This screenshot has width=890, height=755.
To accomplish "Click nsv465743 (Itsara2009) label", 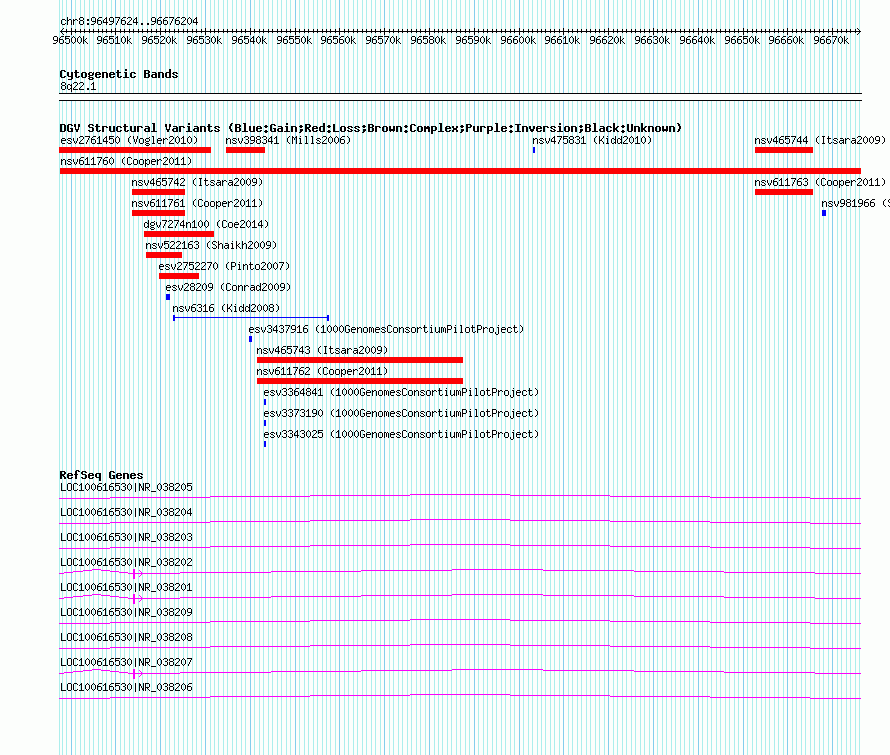I will pos(322,350).
